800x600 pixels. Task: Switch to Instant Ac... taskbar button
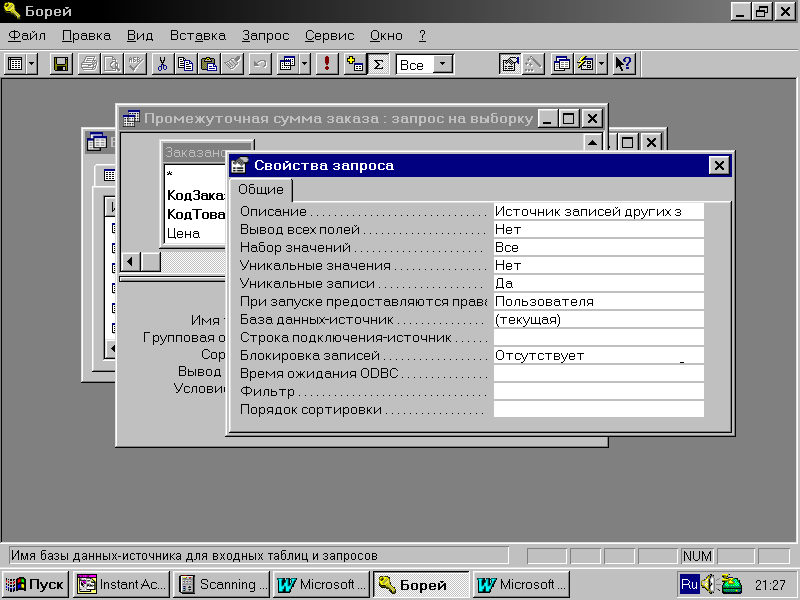point(121,584)
